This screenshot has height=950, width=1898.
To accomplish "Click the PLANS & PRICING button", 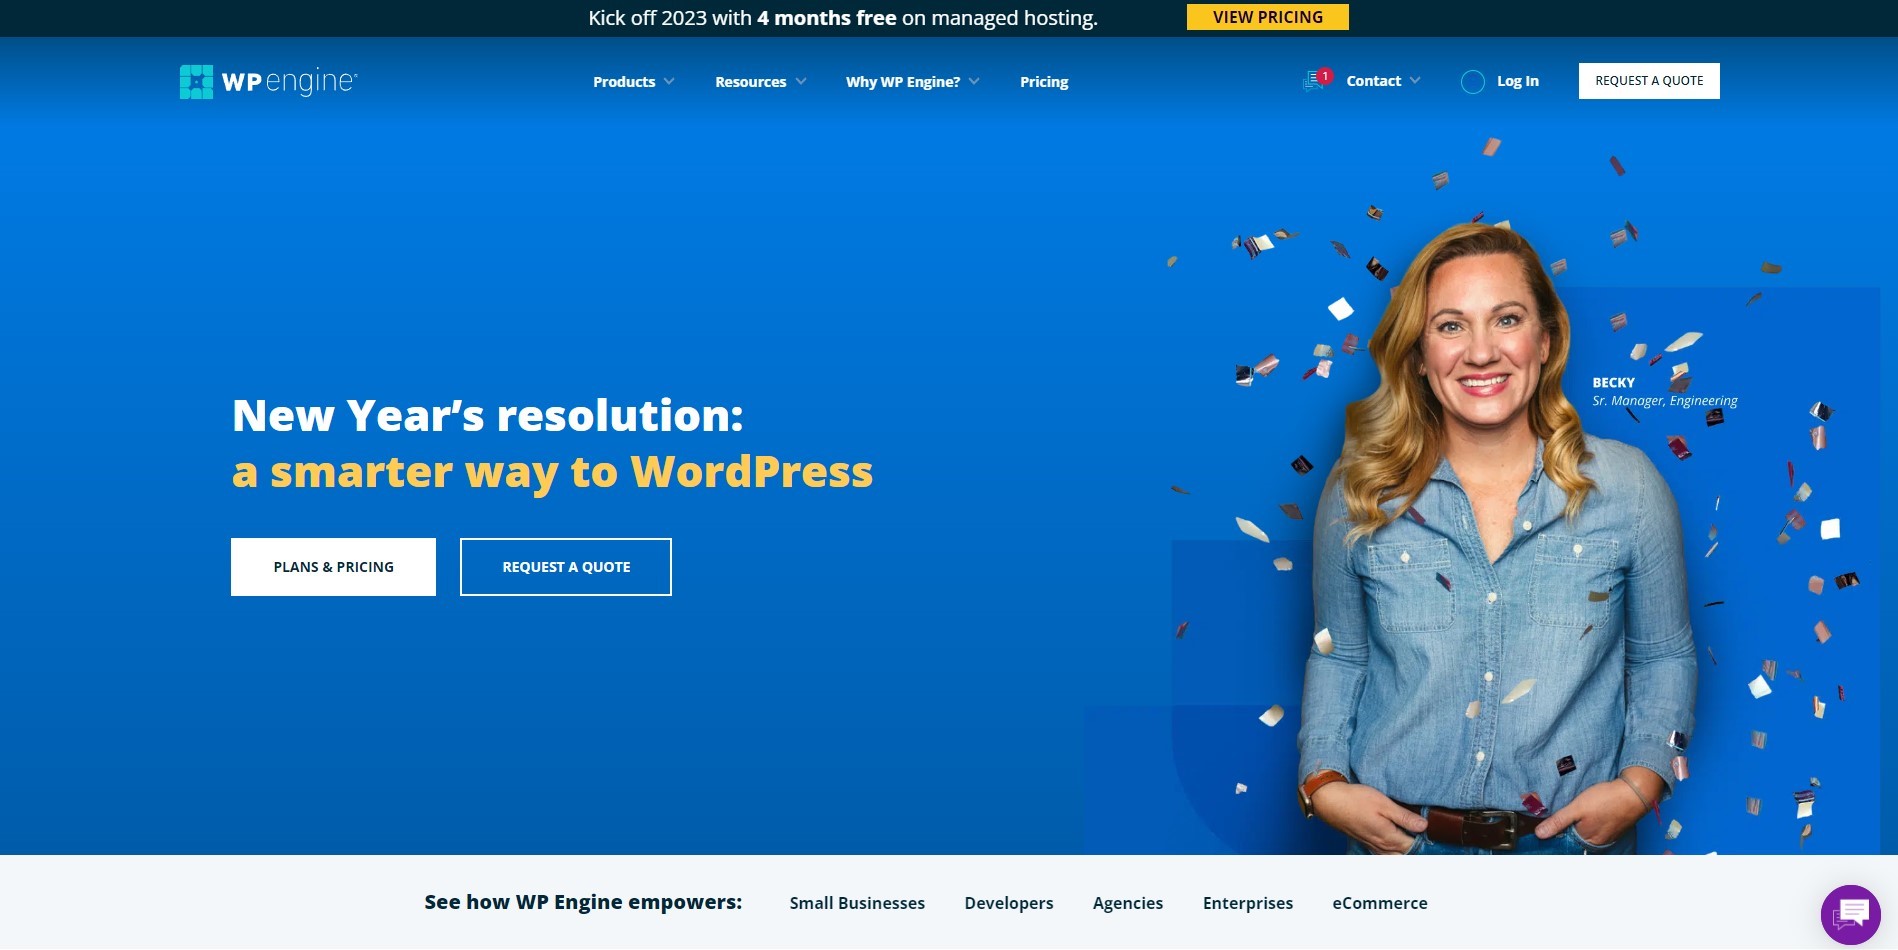I will pos(333,567).
